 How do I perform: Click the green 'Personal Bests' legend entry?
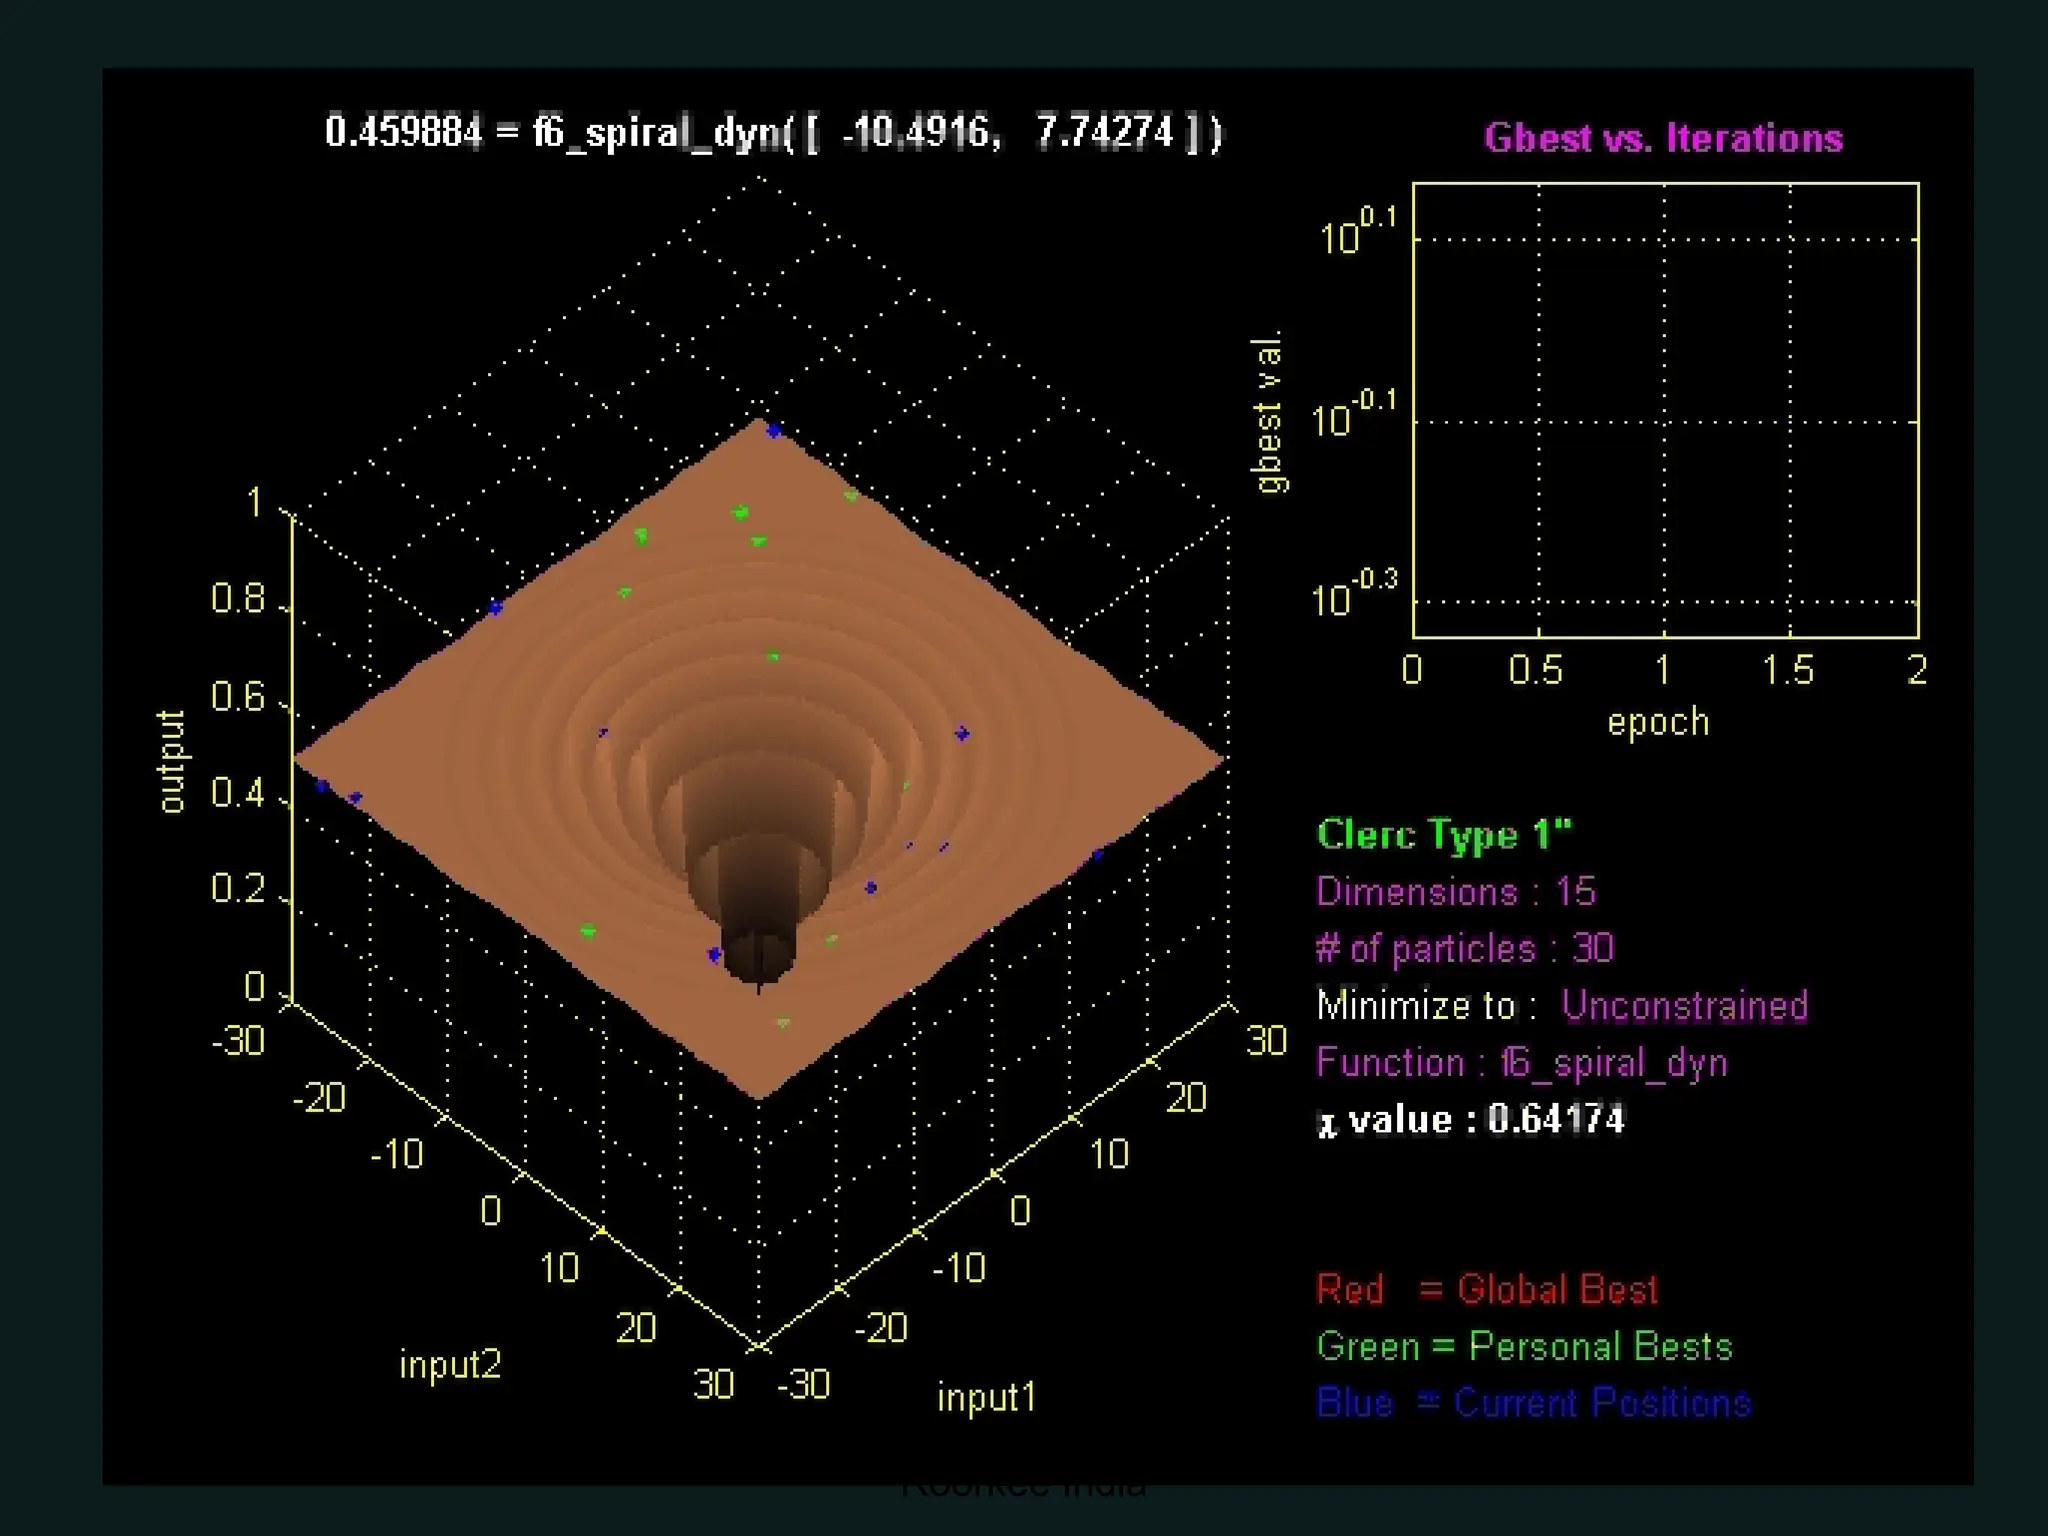pos(1524,1346)
